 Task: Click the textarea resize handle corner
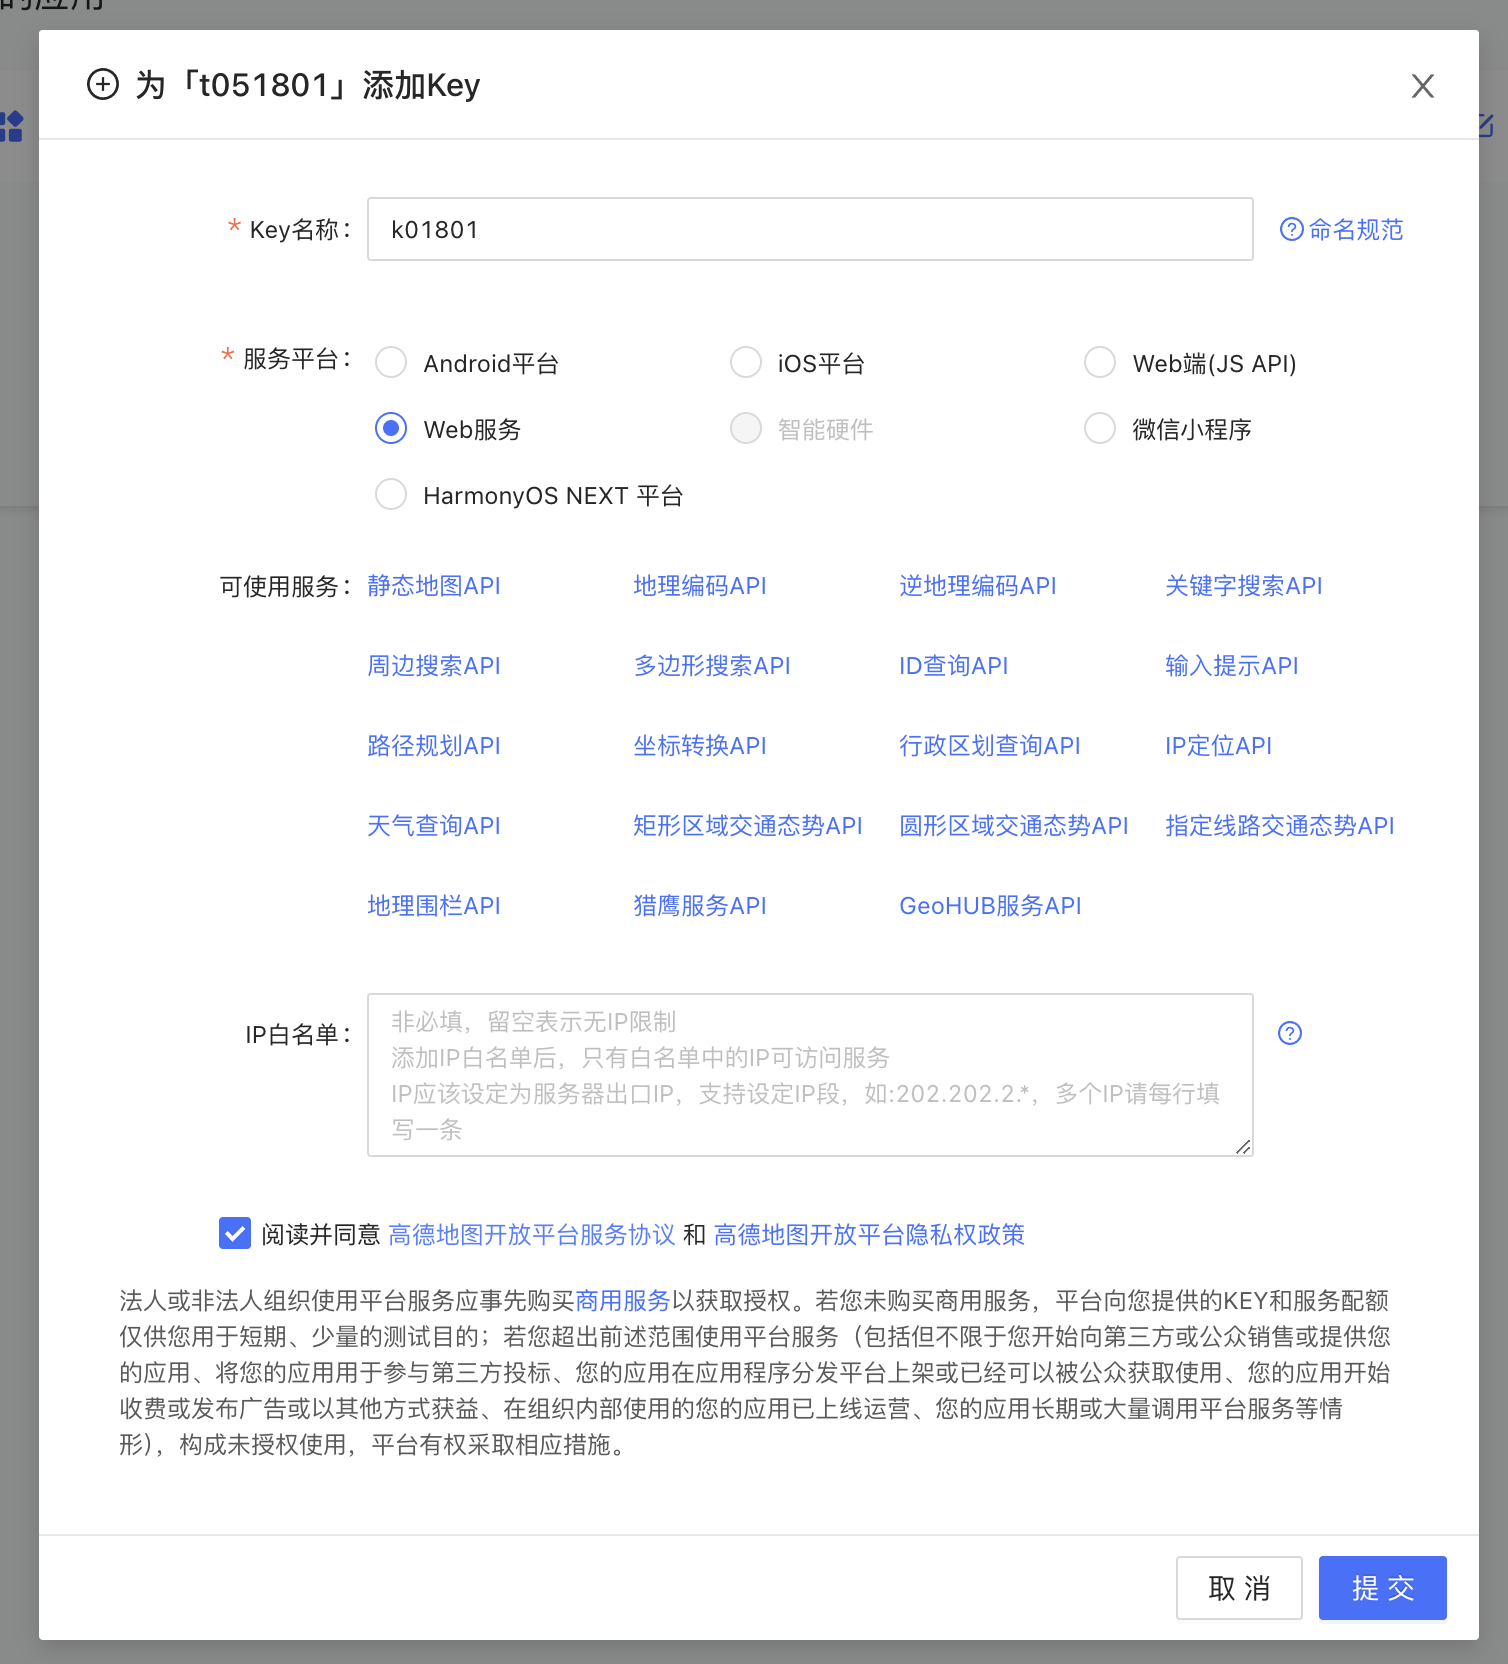[x=1243, y=1146]
